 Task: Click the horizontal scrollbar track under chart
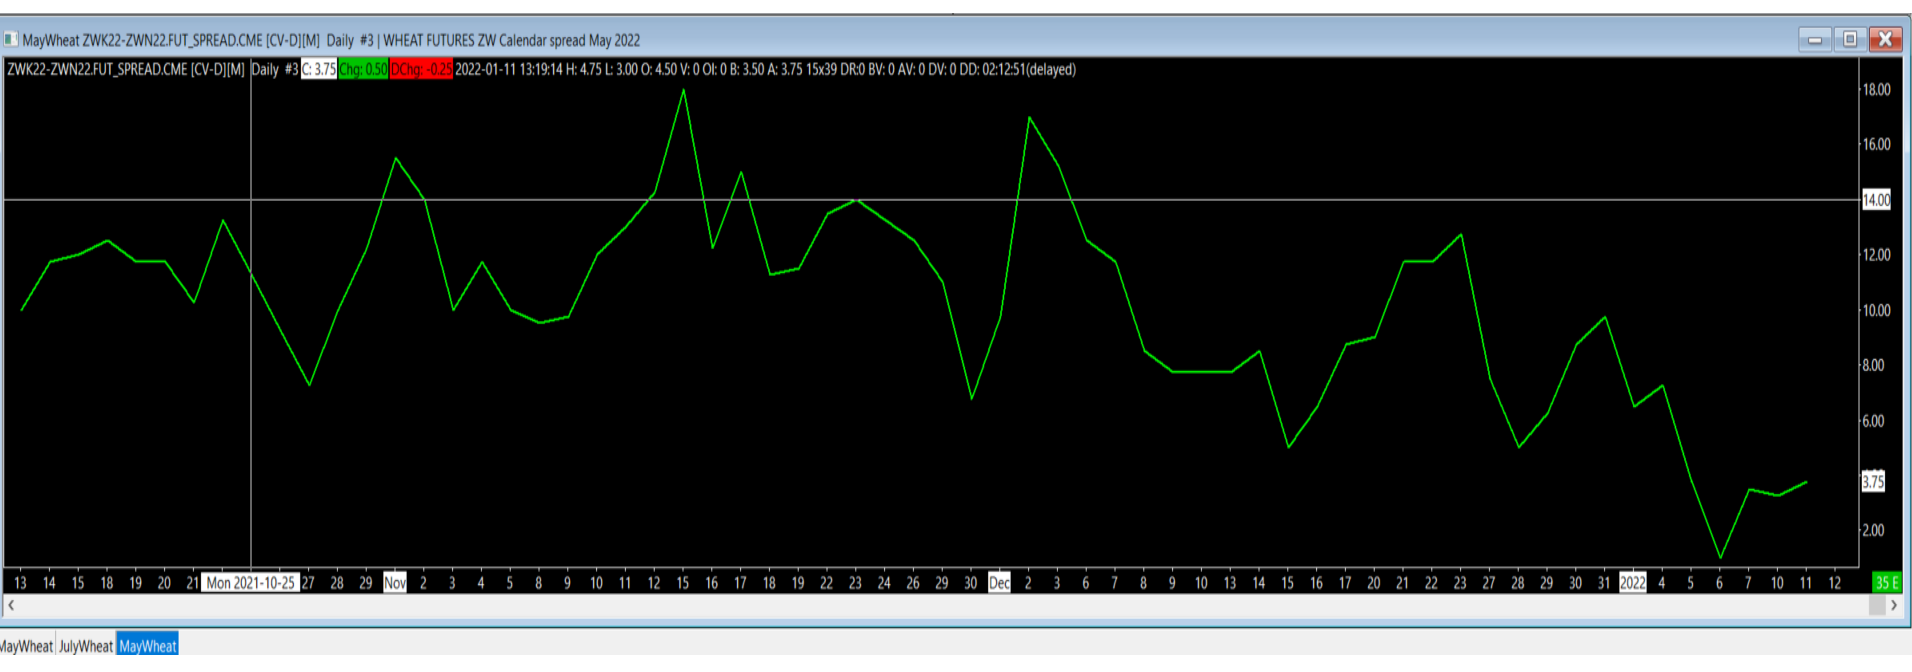950,606
